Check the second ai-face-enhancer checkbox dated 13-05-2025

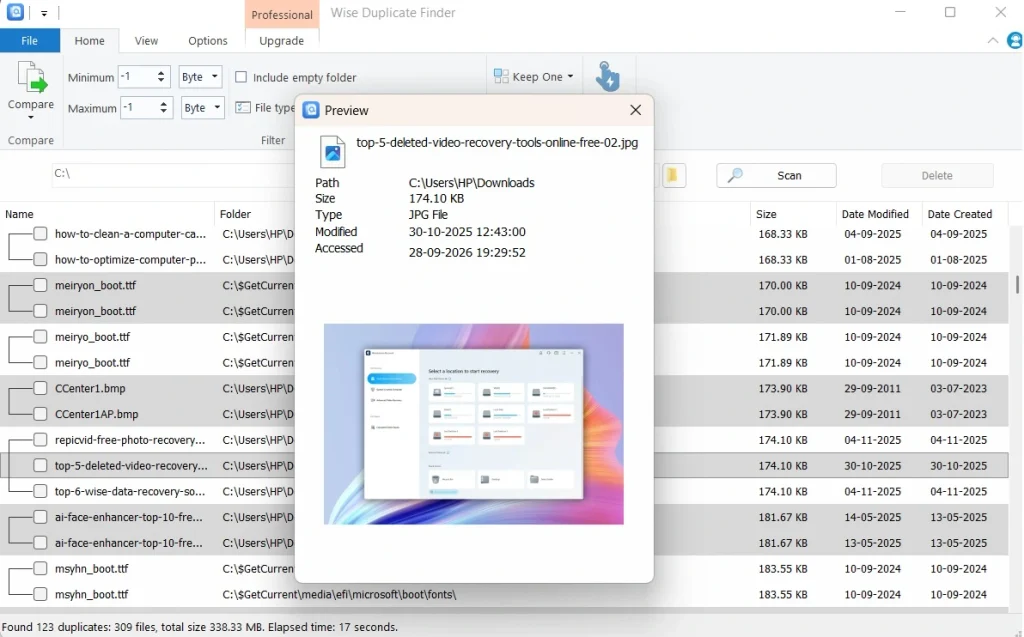point(40,542)
